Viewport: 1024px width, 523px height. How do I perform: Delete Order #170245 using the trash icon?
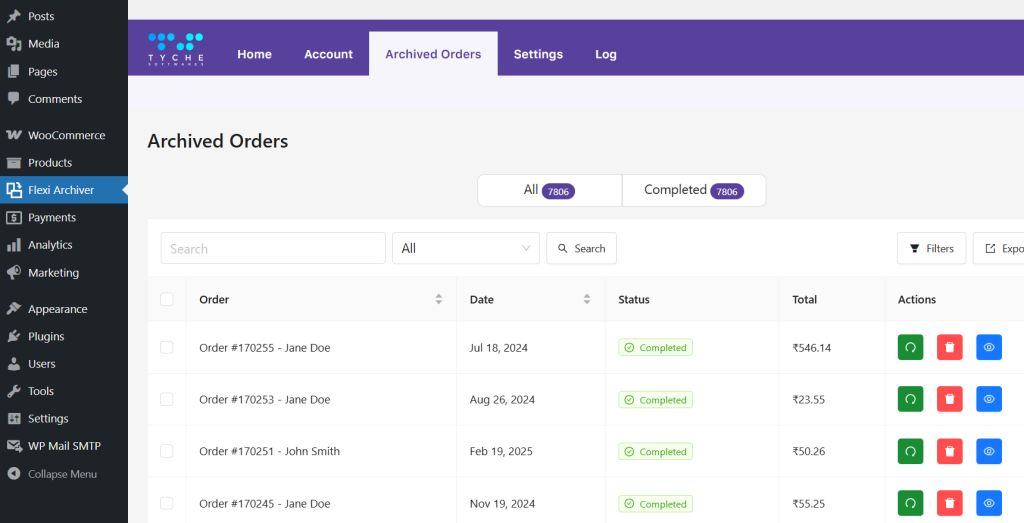point(949,503)
